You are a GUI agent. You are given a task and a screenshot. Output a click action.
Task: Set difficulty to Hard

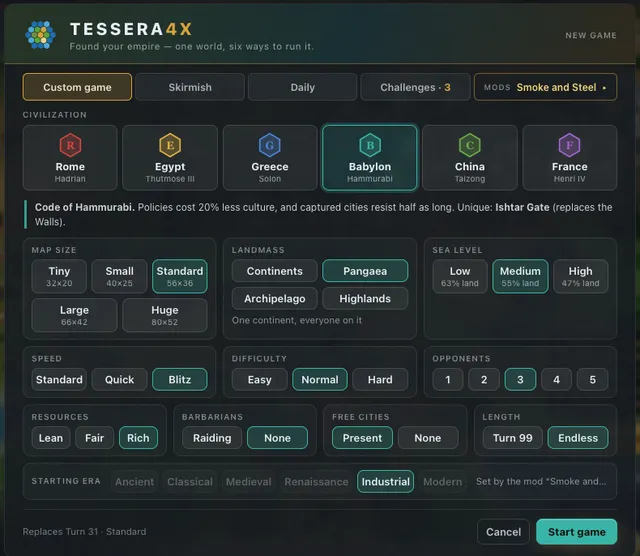(x=380, y=379)
